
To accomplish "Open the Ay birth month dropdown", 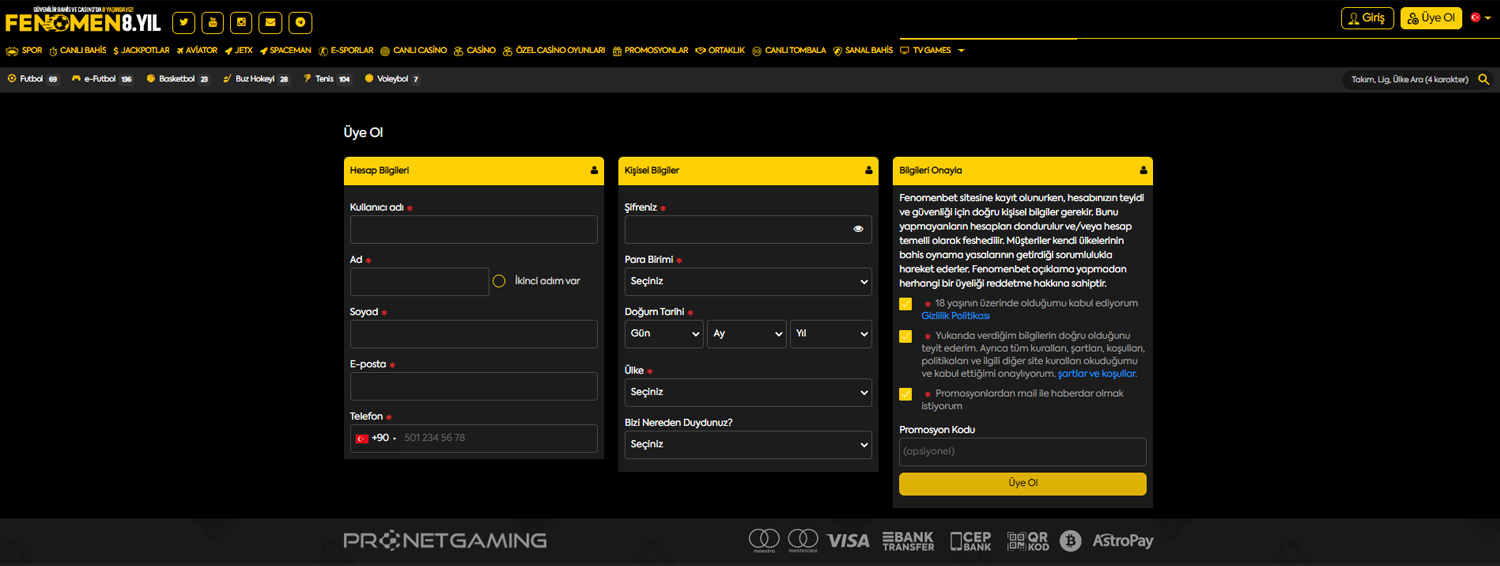I will [x=746, y=334].
